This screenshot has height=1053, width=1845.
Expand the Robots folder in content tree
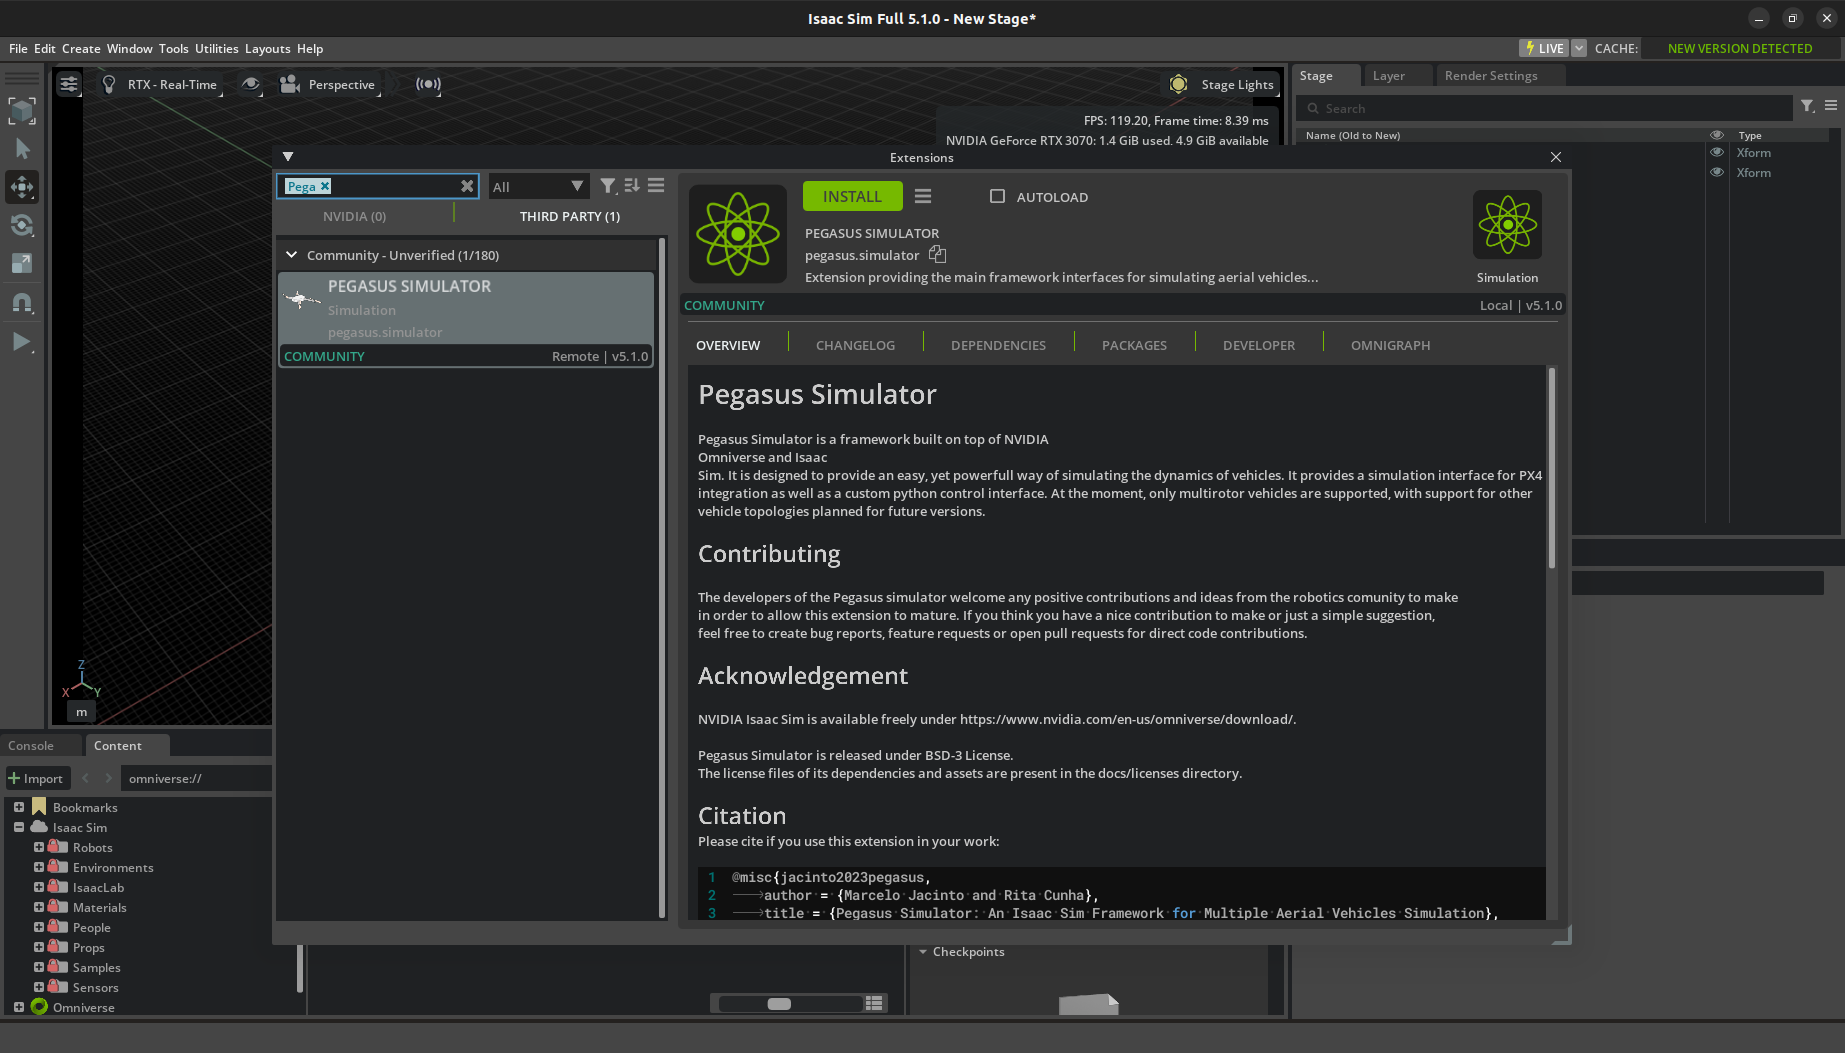click(x=39, y=847)
